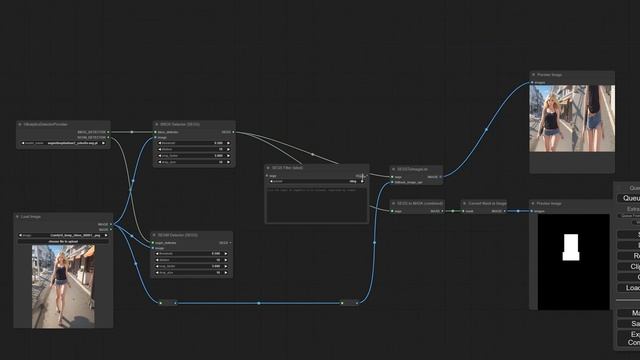640x360 pixels.
Task: Click the choose file to upload button
Action: (x=63, y=242)
